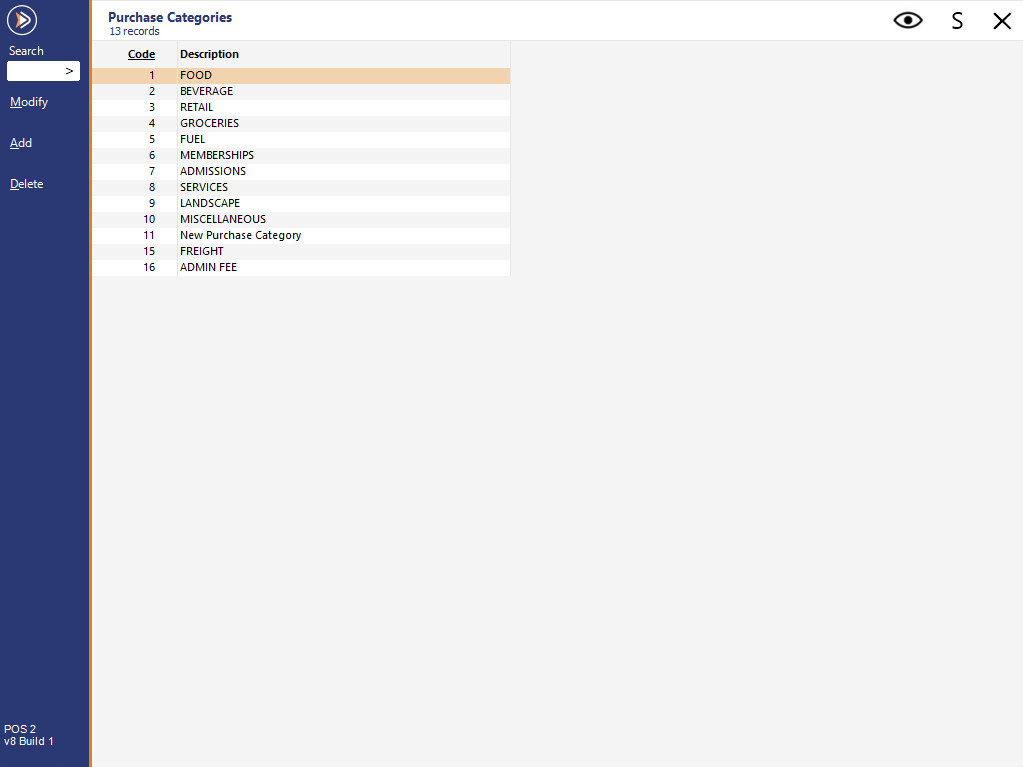Select the Delete action
The image size is (1023, 767).
coord(26,184)
